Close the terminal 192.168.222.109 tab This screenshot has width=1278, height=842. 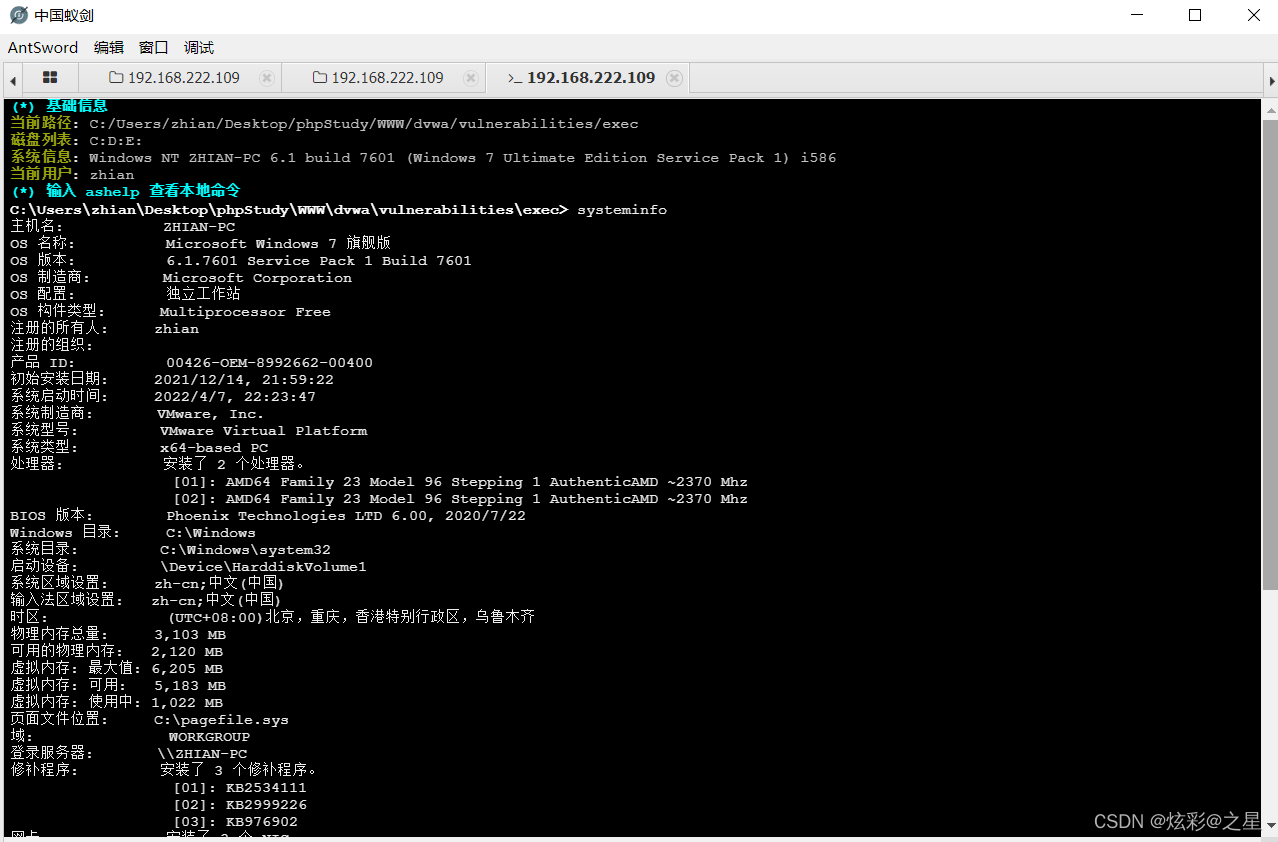tap(675, 78)
